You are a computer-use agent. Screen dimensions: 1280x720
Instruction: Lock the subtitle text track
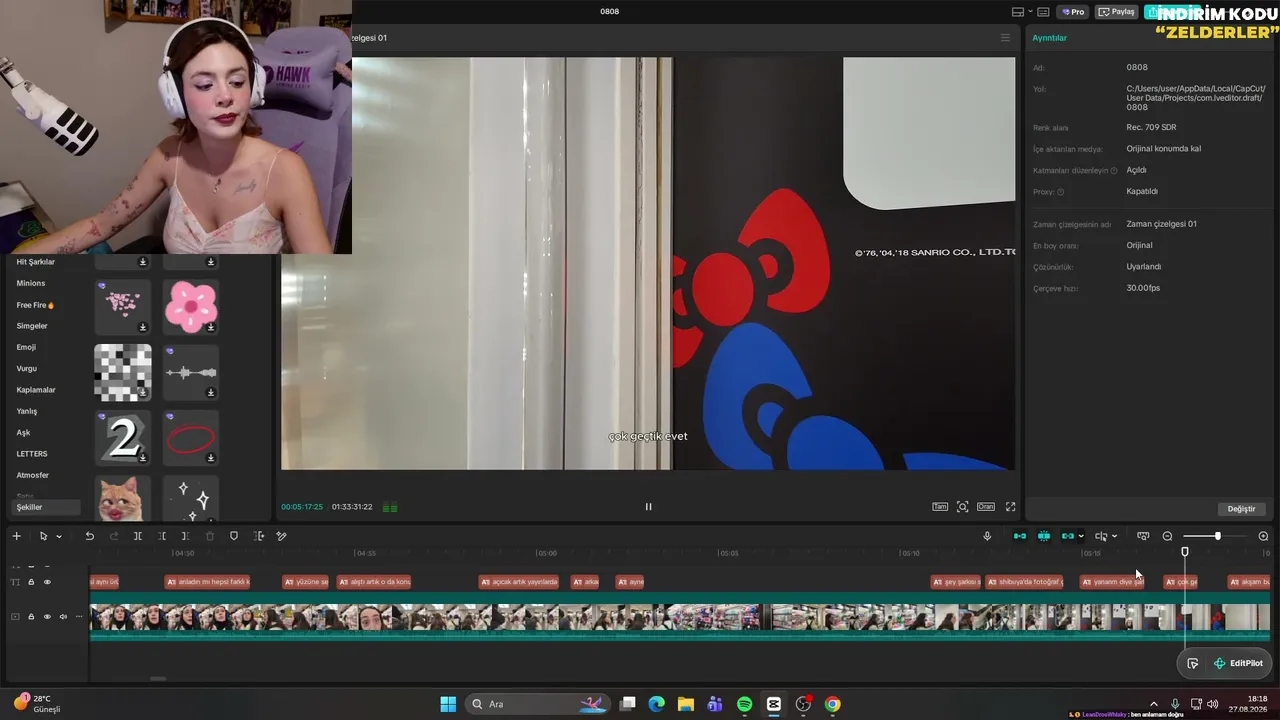31,582
